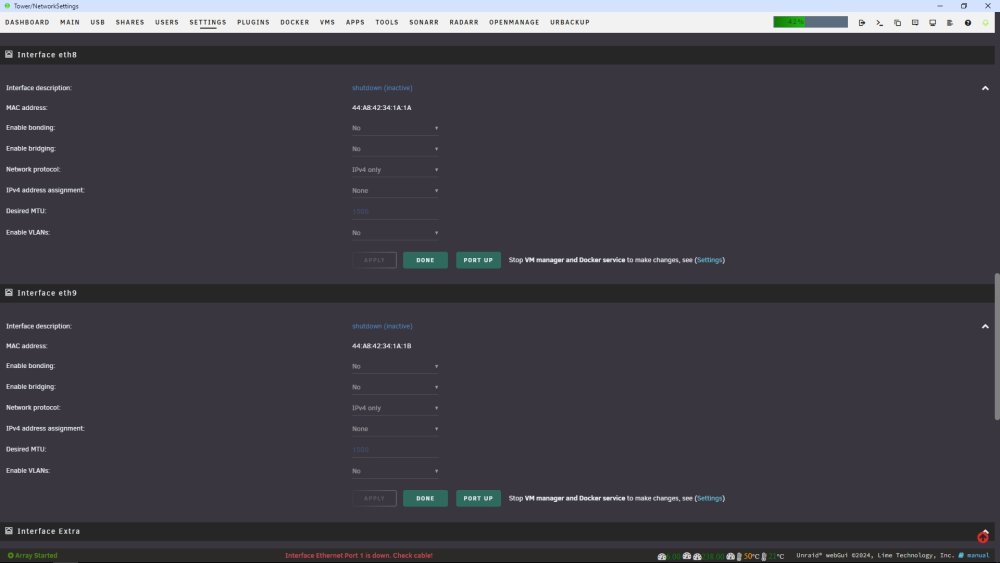1000x563 pixels.
Task: Open the UrBackup menu tab
Action: [x=570, y=22]
